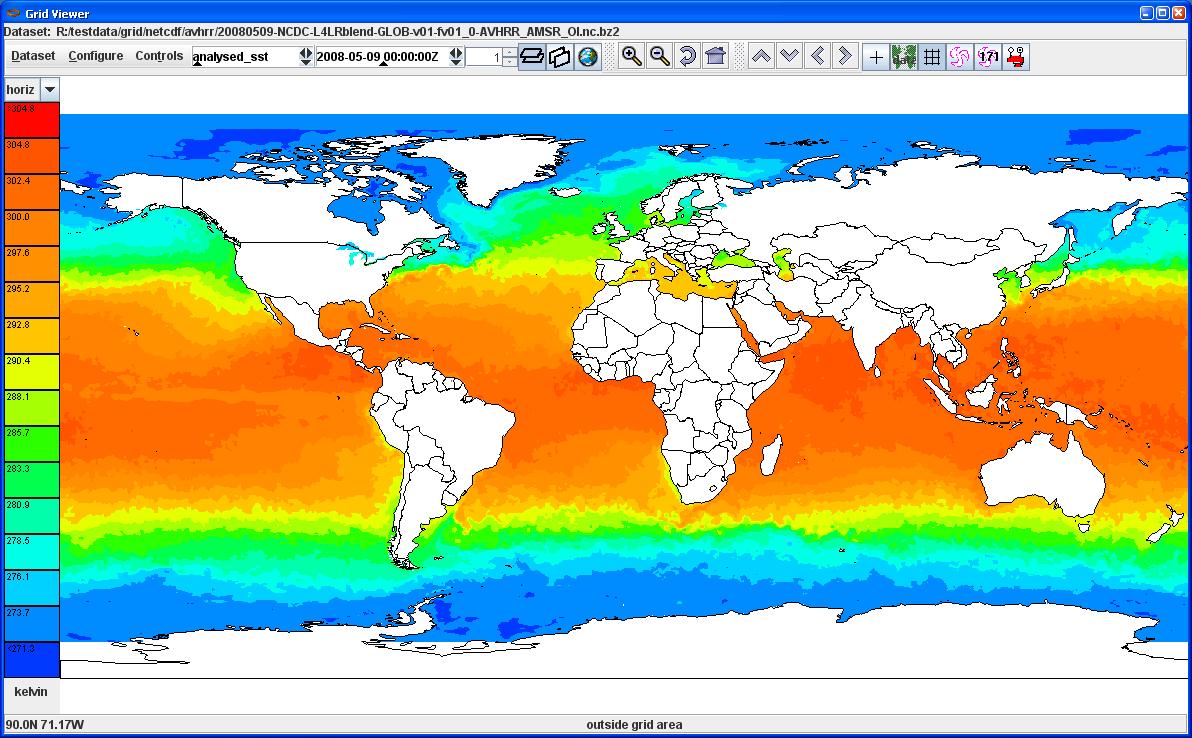Click the zoom in magnifier icon

point(631,56)
